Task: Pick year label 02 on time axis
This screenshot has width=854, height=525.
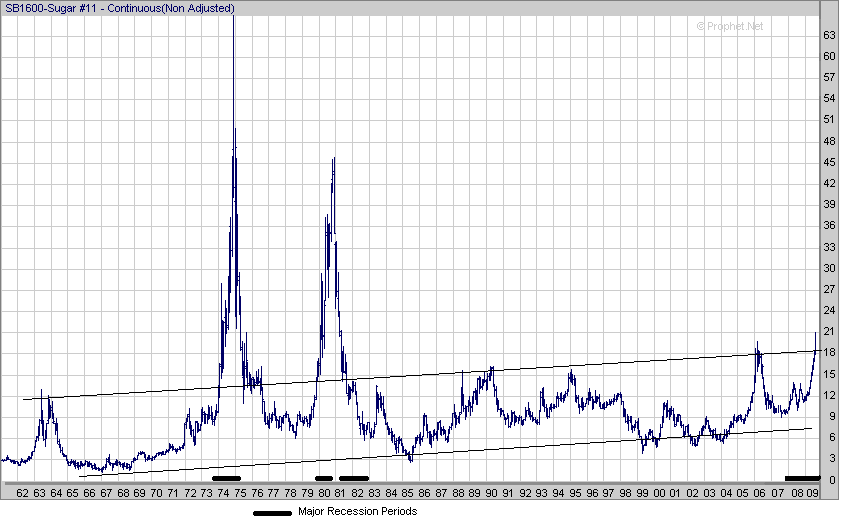Action: click(x=692, y=493)
